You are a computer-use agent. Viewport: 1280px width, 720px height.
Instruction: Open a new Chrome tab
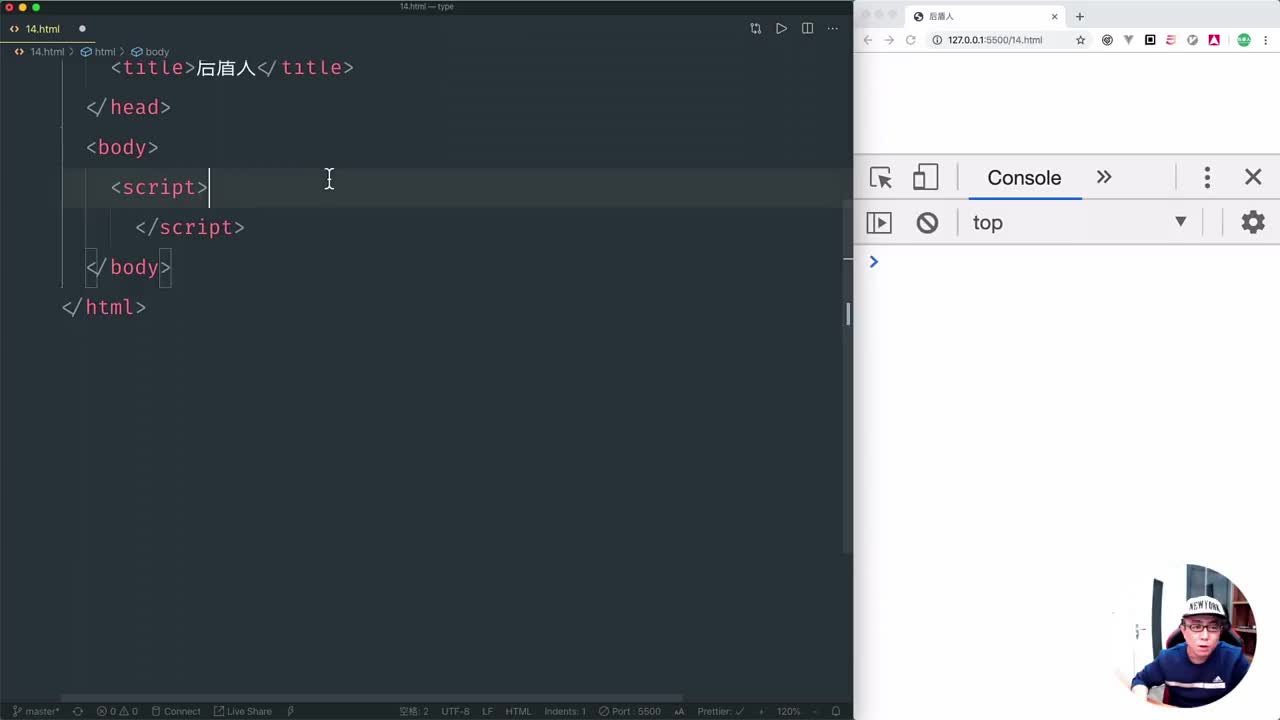(1079, 16)
